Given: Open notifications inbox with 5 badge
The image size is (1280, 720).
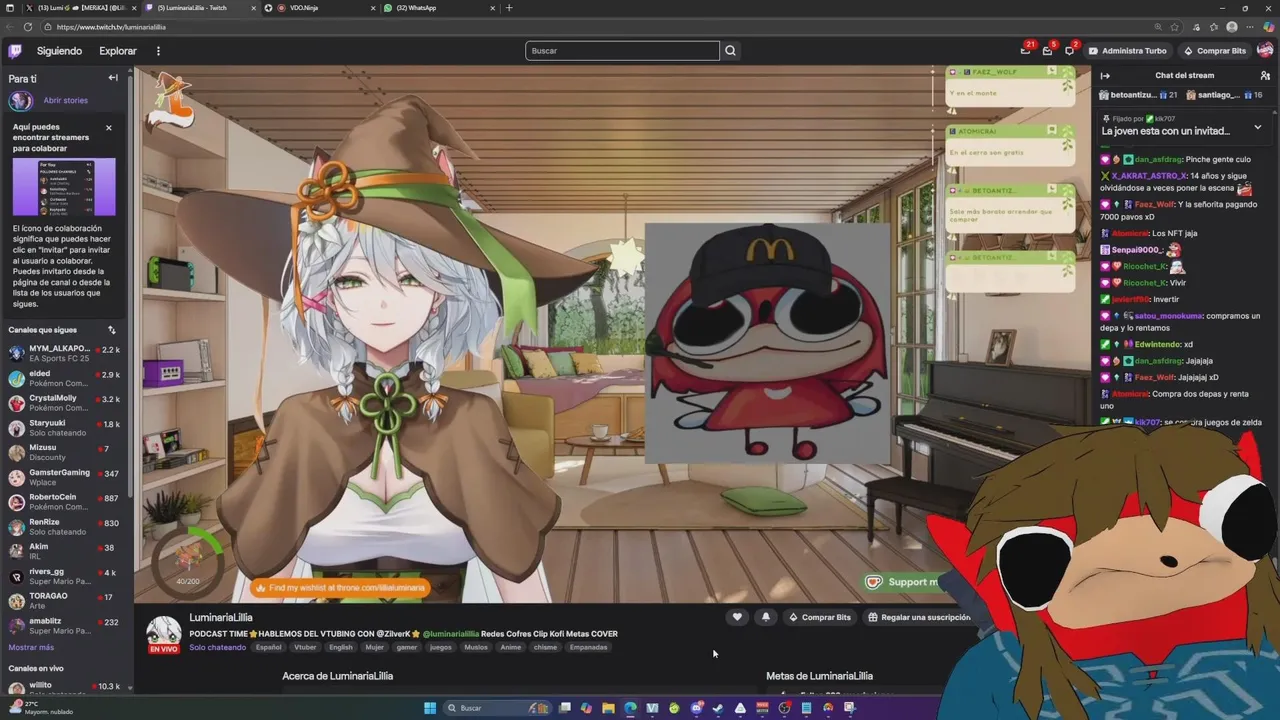Looking at the screenshot, I should 1047,51.
